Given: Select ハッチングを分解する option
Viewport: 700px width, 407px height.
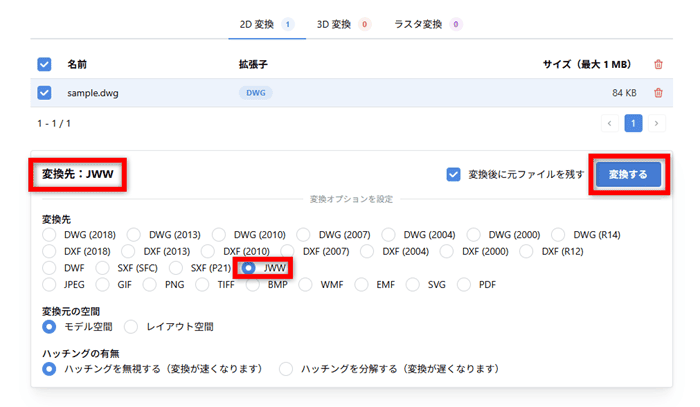Looking at the screenshot, I should [x=286, y=369].
